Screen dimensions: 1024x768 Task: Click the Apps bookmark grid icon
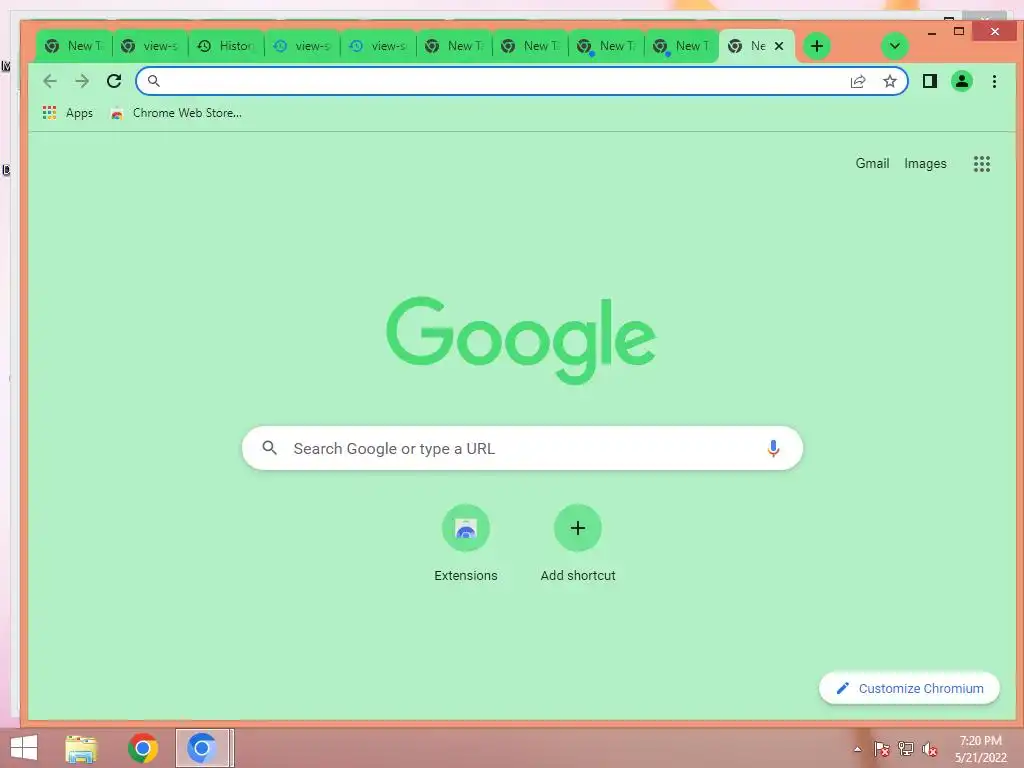point(49,113)
